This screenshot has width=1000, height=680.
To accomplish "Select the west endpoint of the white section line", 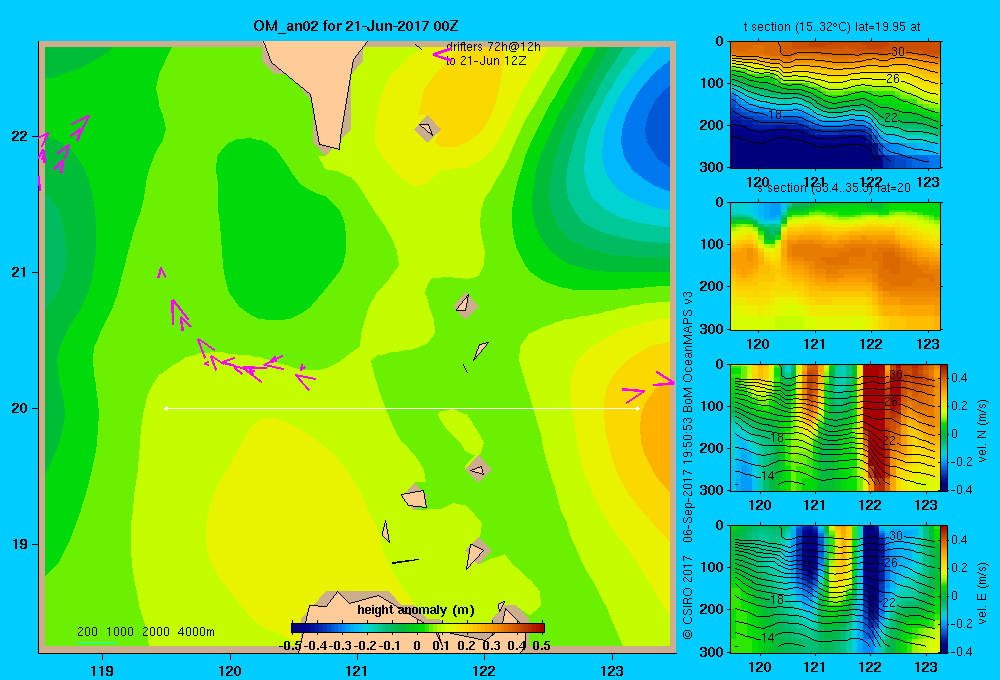I will tap(166, 408).
